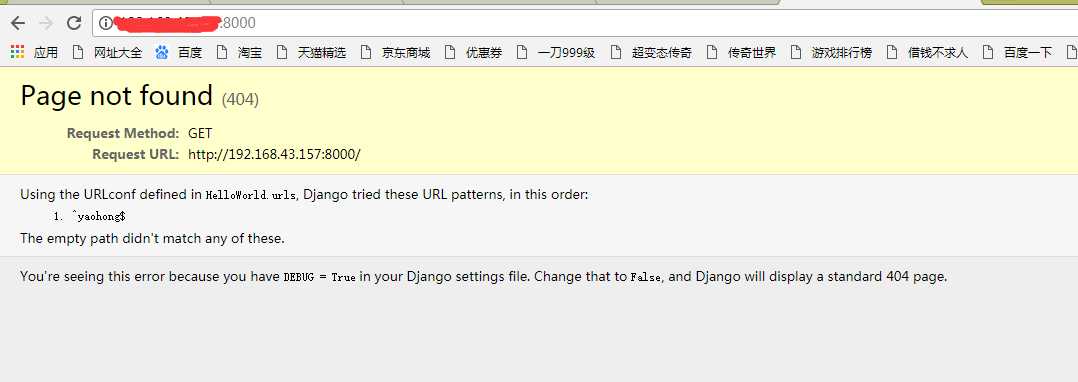The width and height of the screenshot is (1078, 382).
Task: Switch to the second browser tab
Action: (305, 2)
